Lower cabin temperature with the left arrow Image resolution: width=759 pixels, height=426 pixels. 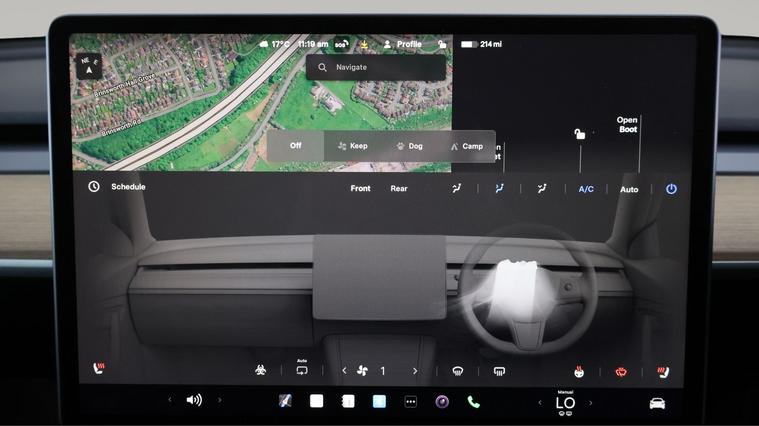[540, 402]
